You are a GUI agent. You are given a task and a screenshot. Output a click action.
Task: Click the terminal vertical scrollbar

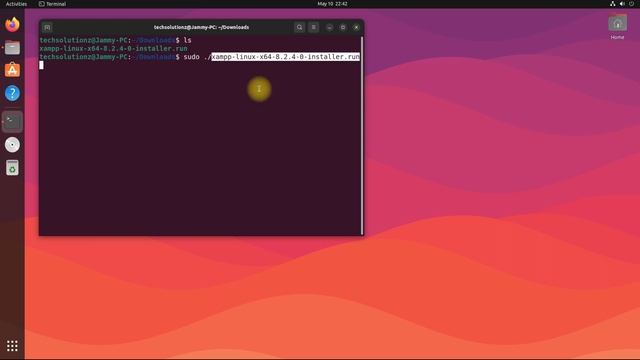362,135
